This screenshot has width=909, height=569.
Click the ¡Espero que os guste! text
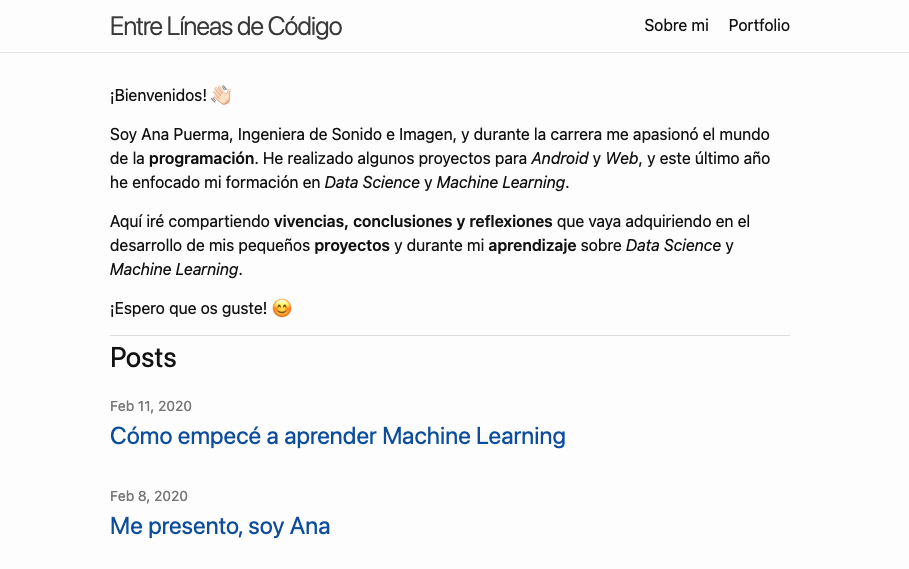tap(188, 308)
